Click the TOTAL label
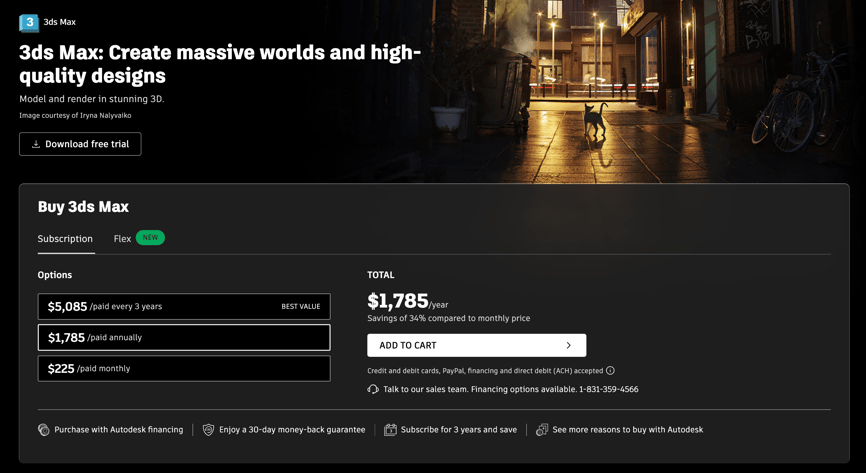 click(381, 275)
